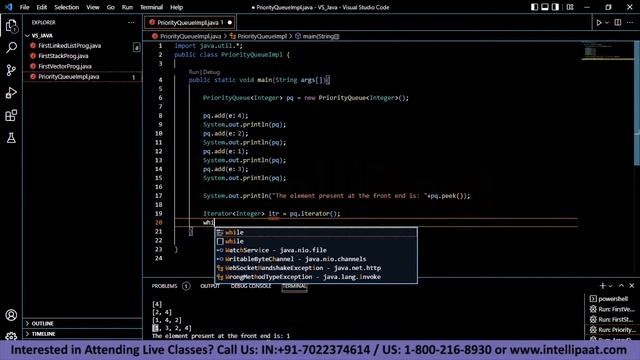Open the run options dropdown arrow
The width and height of the screenshot is (640, 360).
(607, 22)
